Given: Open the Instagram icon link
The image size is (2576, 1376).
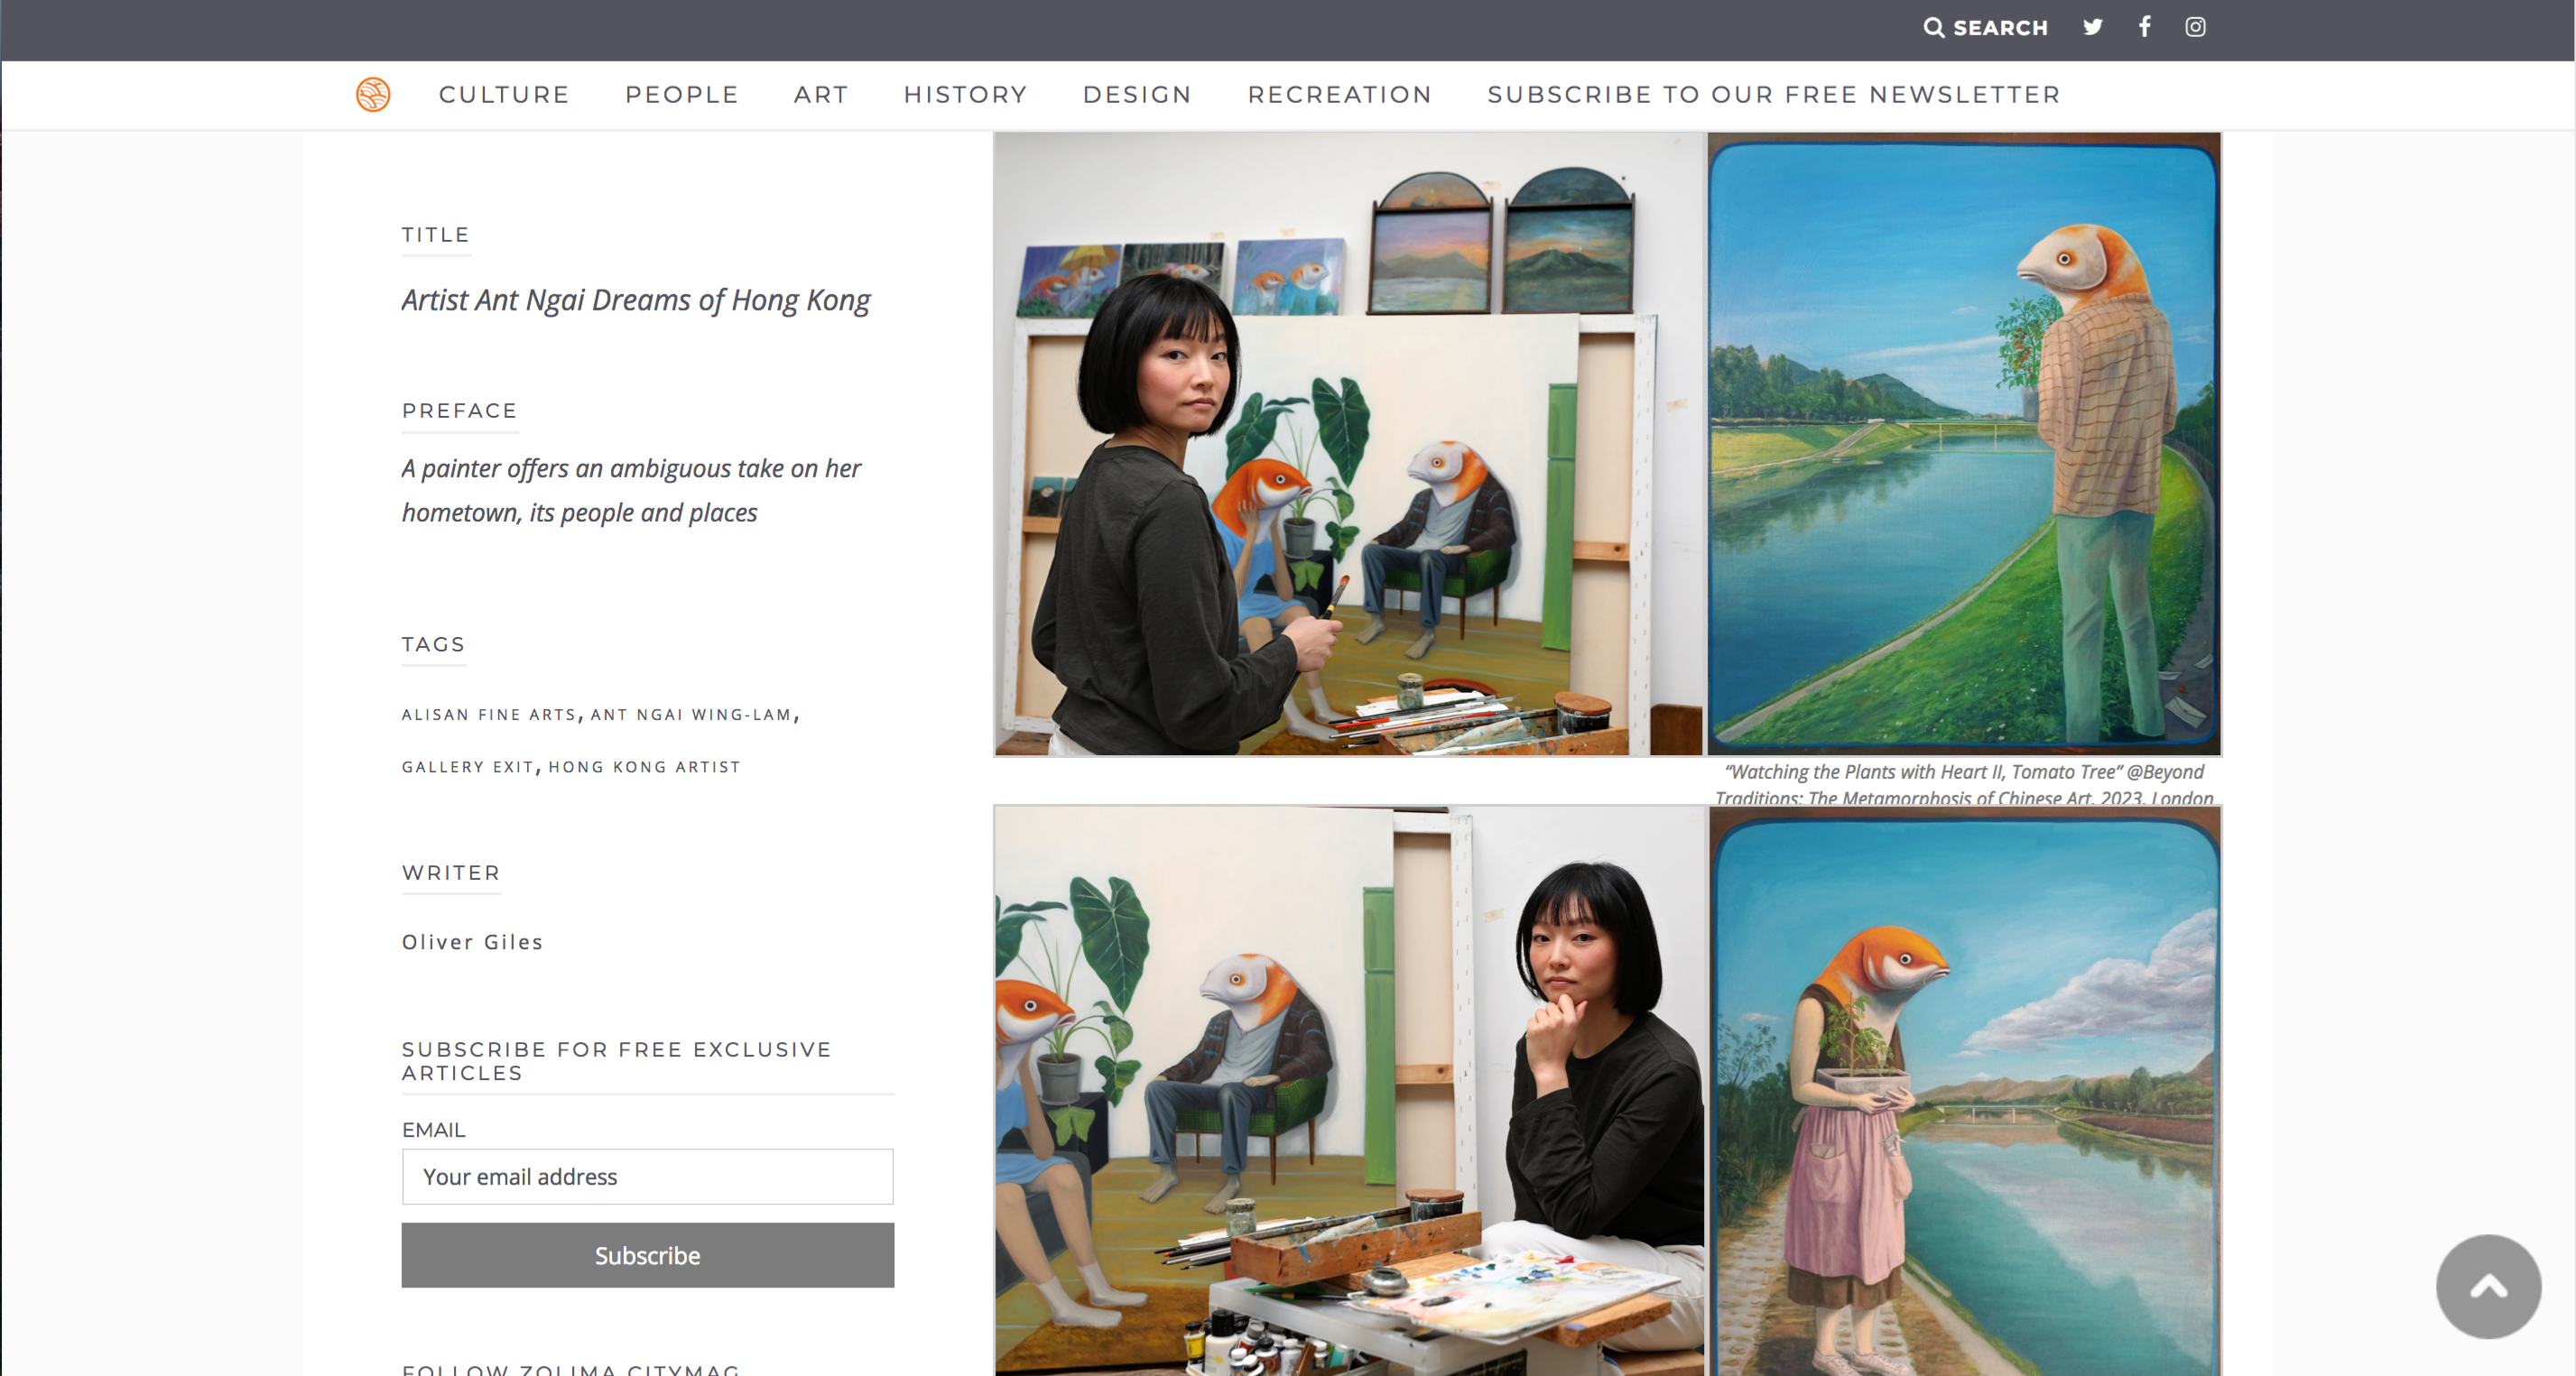Looking at the screenshot, I should tap(2195, 27).
